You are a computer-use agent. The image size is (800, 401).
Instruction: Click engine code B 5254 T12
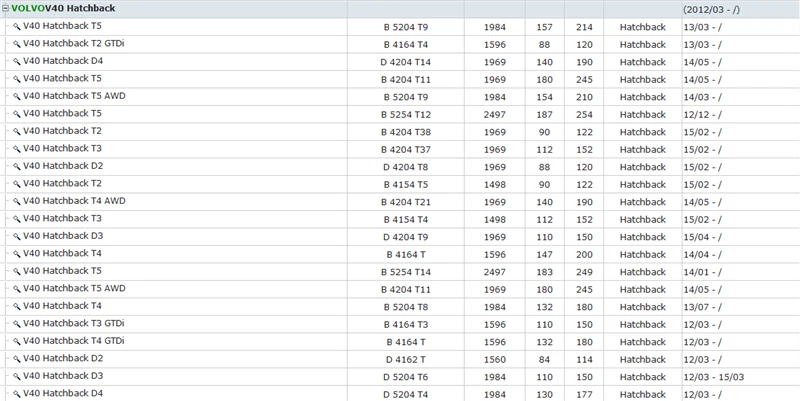[x=406, y=115]
